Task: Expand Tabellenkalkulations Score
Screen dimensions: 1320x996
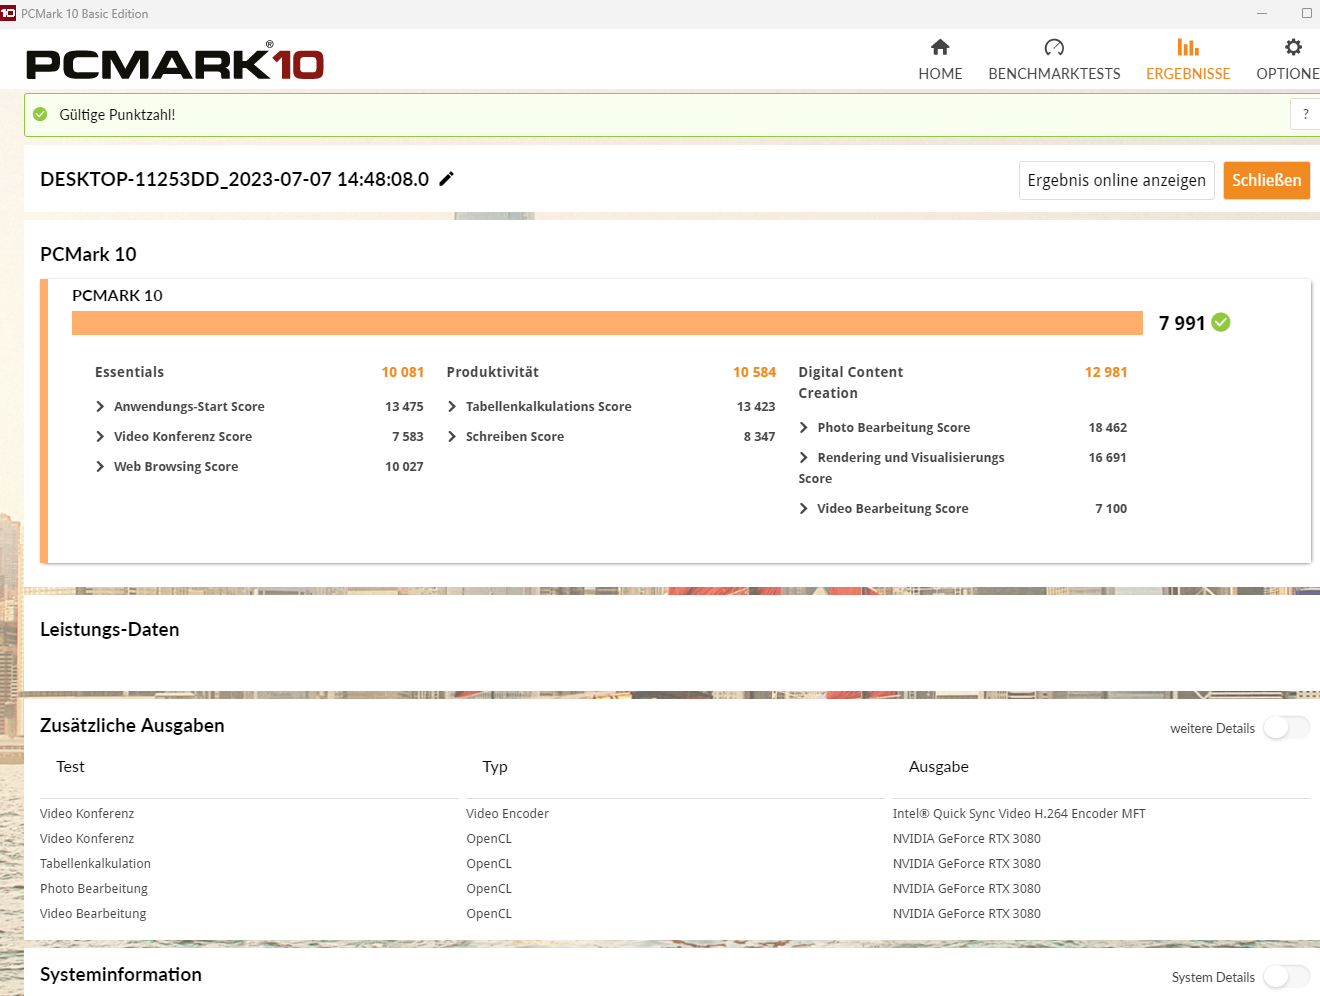Action: (x=452, y=406)
